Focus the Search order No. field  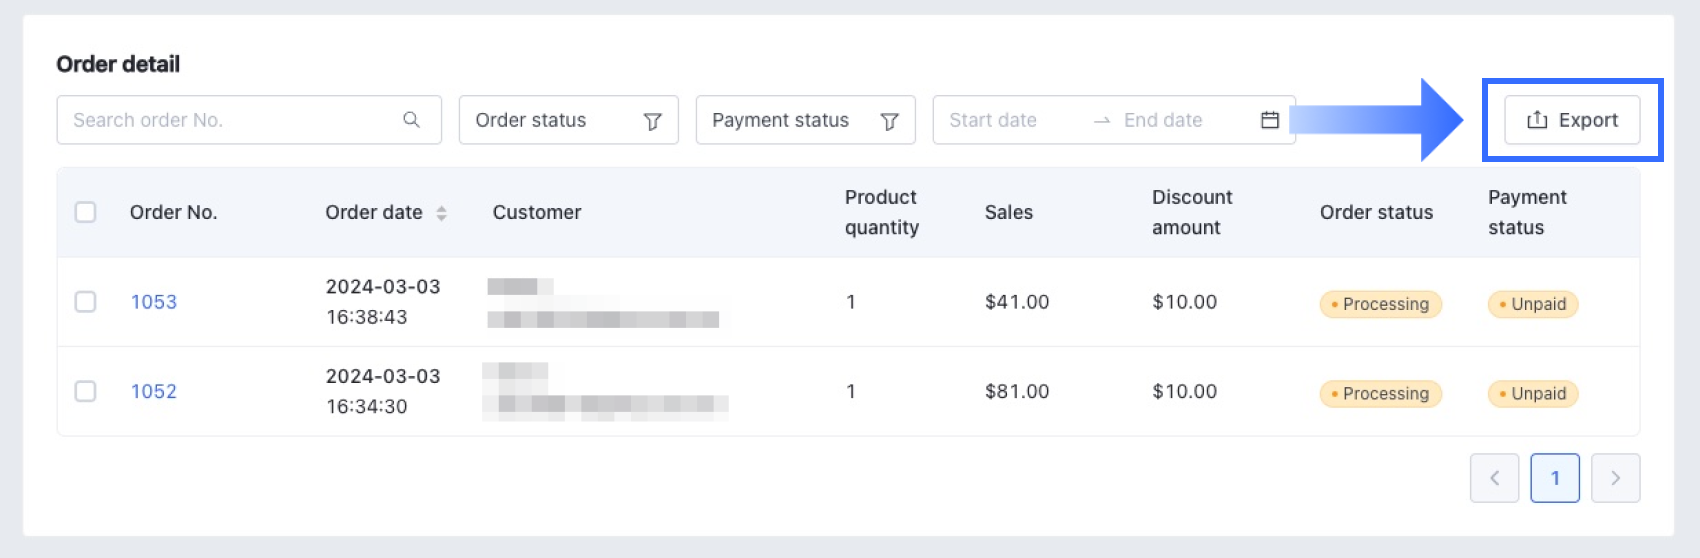[230, 120]
